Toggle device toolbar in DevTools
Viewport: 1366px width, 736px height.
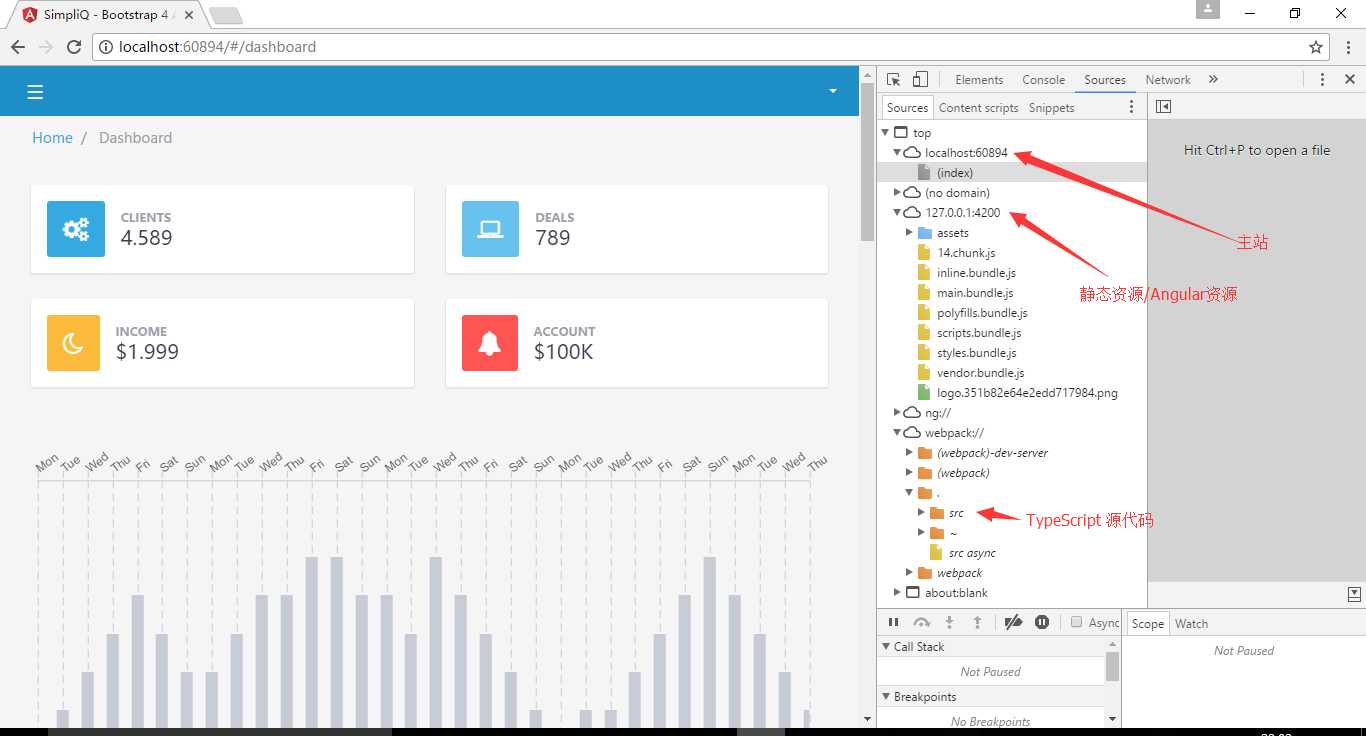921,80
